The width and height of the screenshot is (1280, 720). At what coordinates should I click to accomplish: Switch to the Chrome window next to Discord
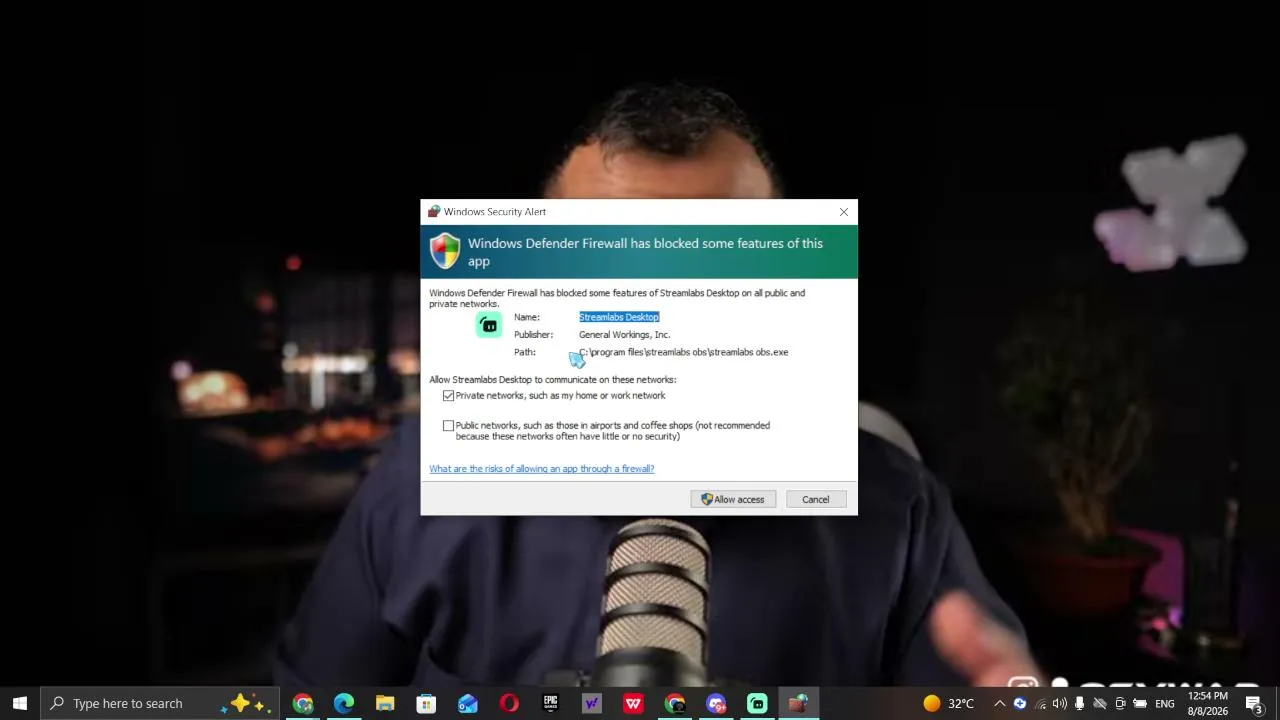[675, 703]
